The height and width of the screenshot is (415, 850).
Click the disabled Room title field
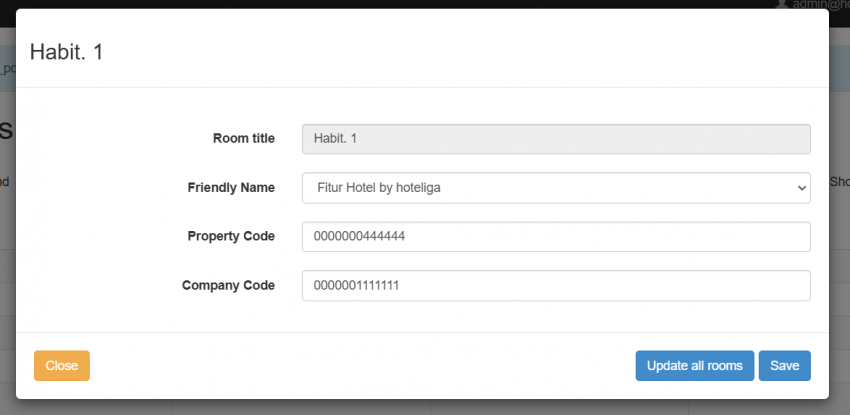[555, 138]
